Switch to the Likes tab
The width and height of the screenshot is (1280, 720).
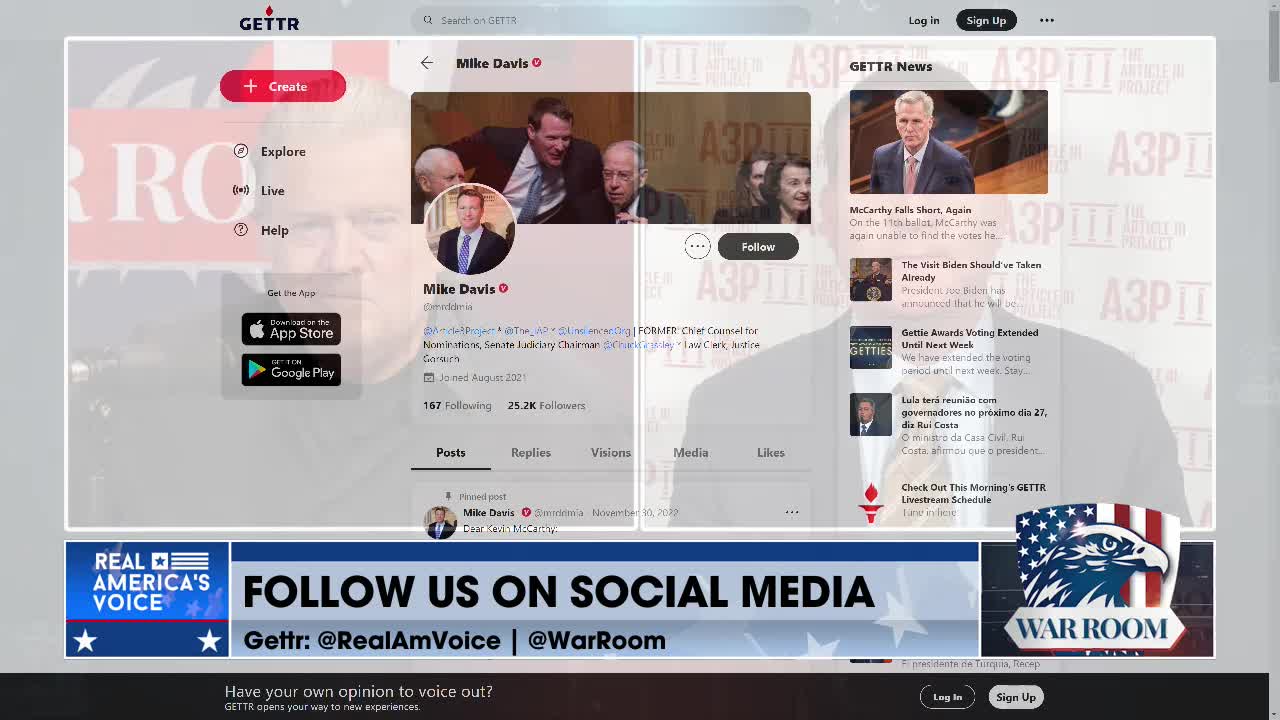point(771,453)
